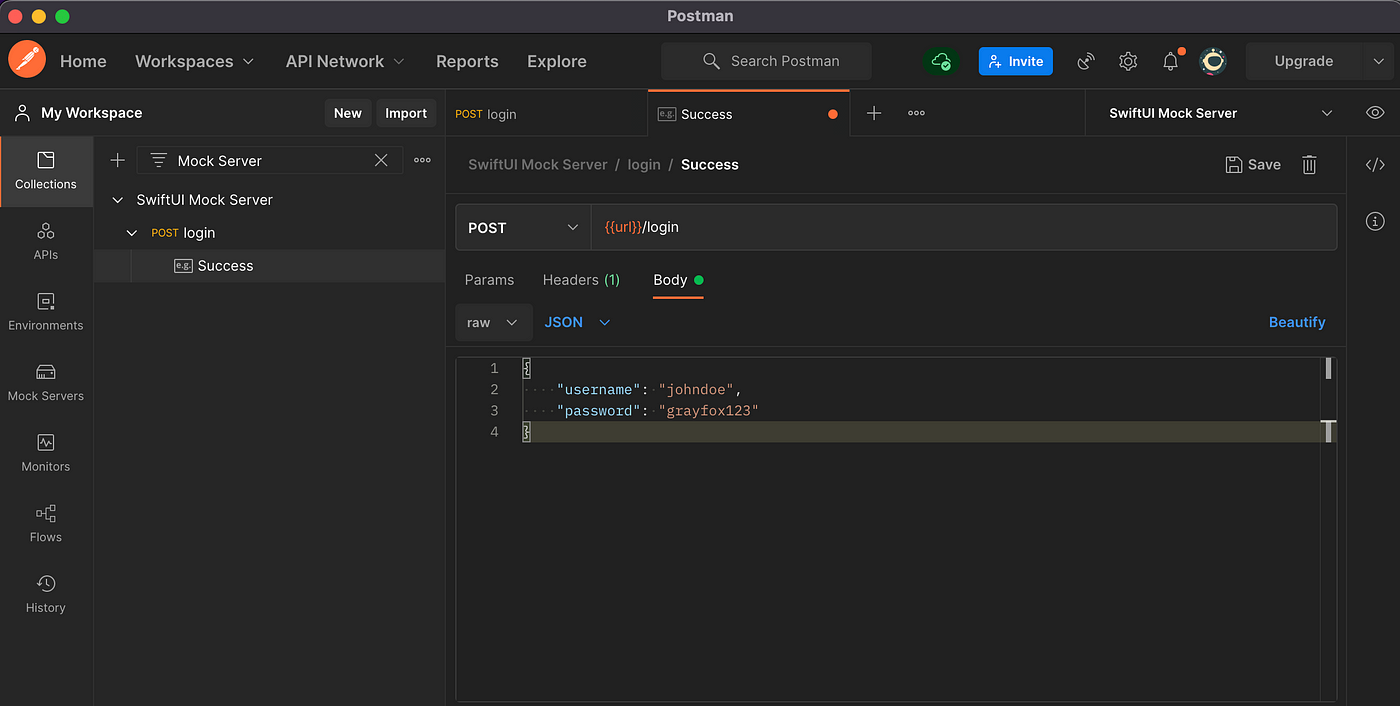
Task: Open the Collections sidebar panel
Action: 46,171
